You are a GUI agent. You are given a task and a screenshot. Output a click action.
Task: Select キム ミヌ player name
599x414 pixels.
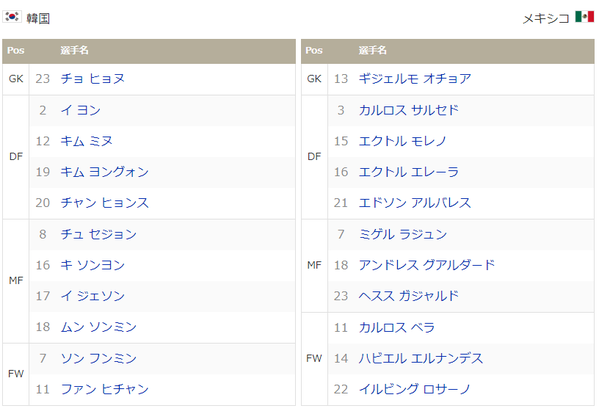pyautogui.click(x=86, y=141)
